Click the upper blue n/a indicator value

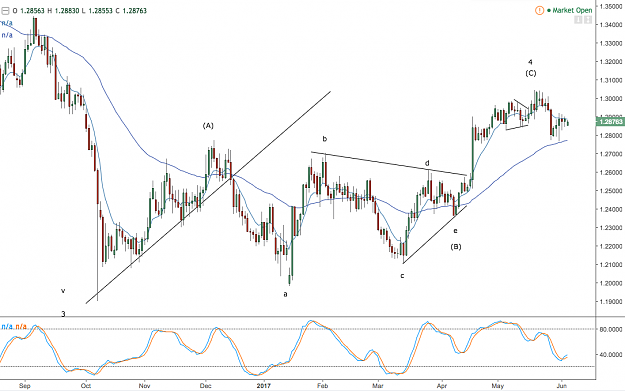(x=6, y=23)
